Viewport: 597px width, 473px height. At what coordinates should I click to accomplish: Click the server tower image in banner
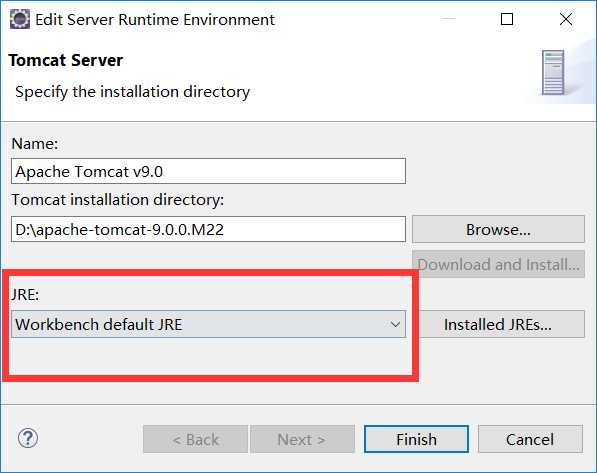pos(553,72)
